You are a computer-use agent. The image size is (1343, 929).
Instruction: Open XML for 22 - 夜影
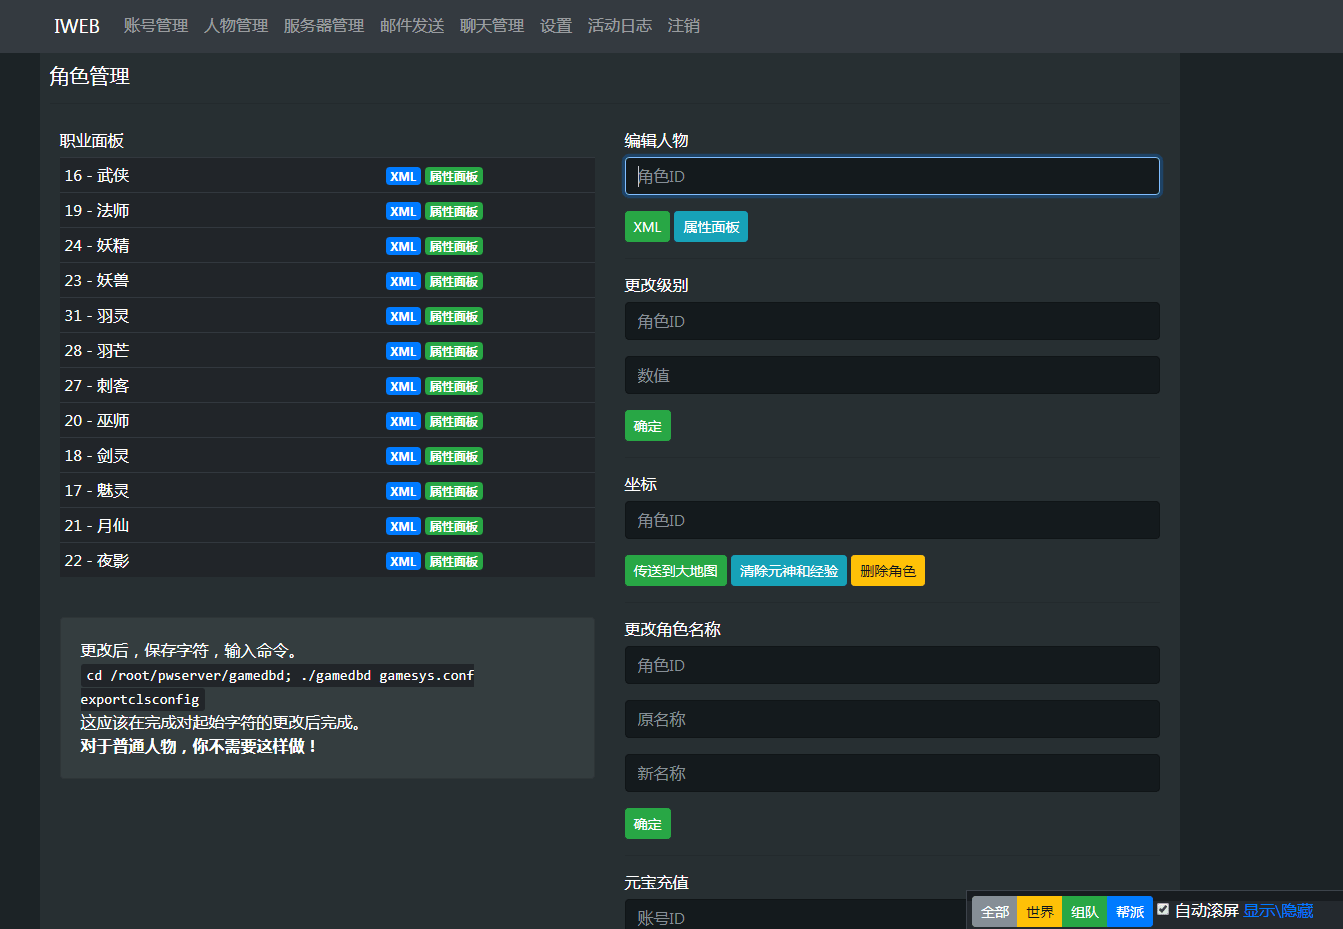tap(403, 561)
